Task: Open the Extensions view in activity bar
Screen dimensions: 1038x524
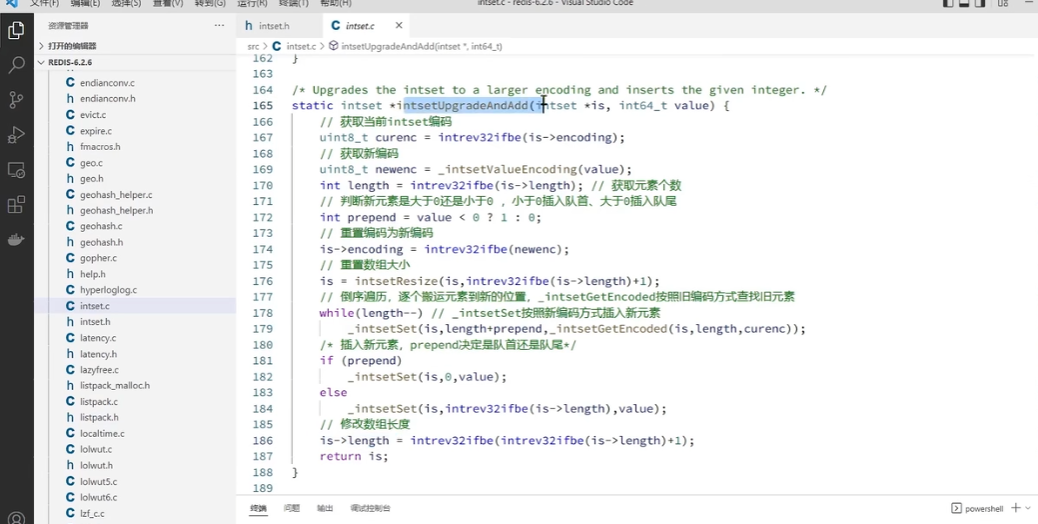Action: (x=17, y=204)
